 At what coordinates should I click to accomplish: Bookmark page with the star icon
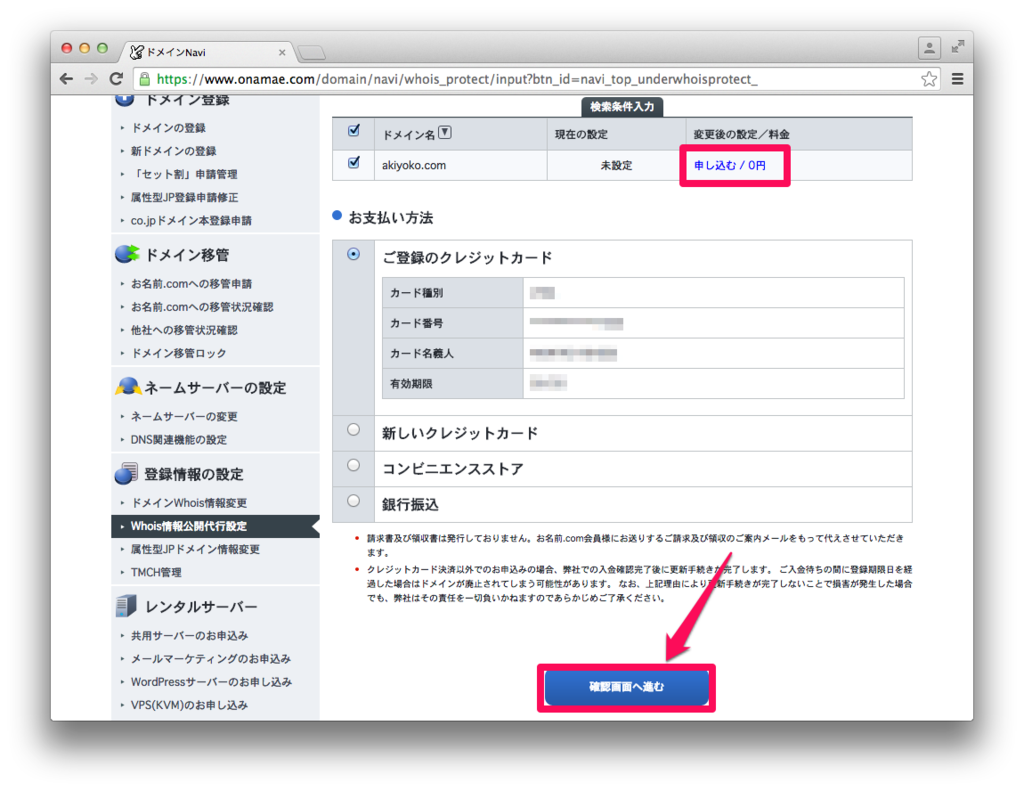pyautogui.click(x=929, y=79)
